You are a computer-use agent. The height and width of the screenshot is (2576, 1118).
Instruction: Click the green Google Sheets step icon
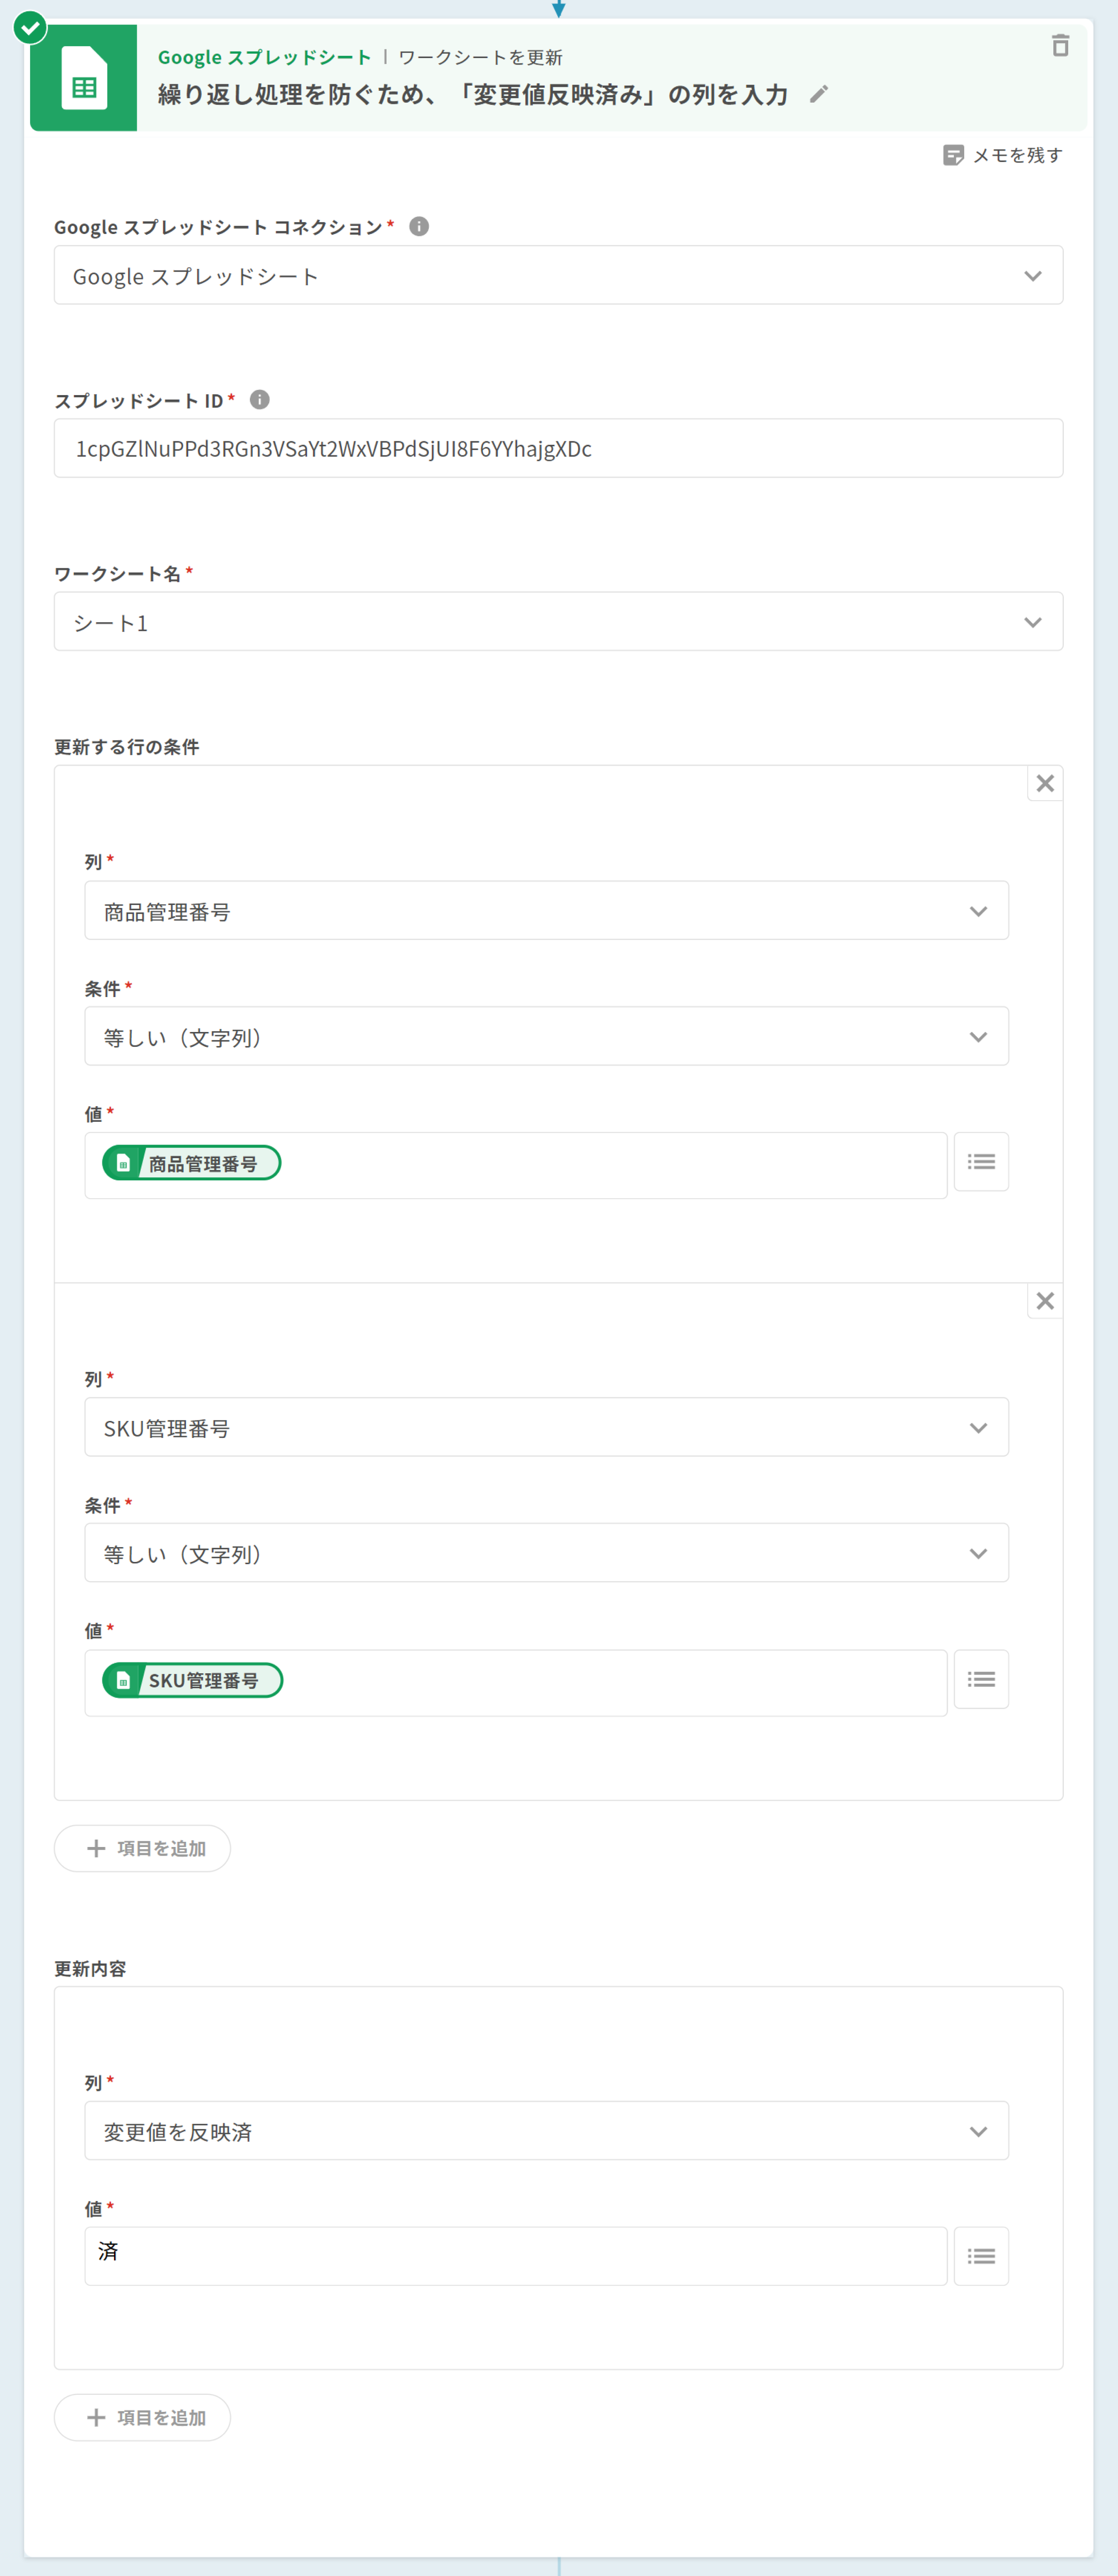point(84,79)
